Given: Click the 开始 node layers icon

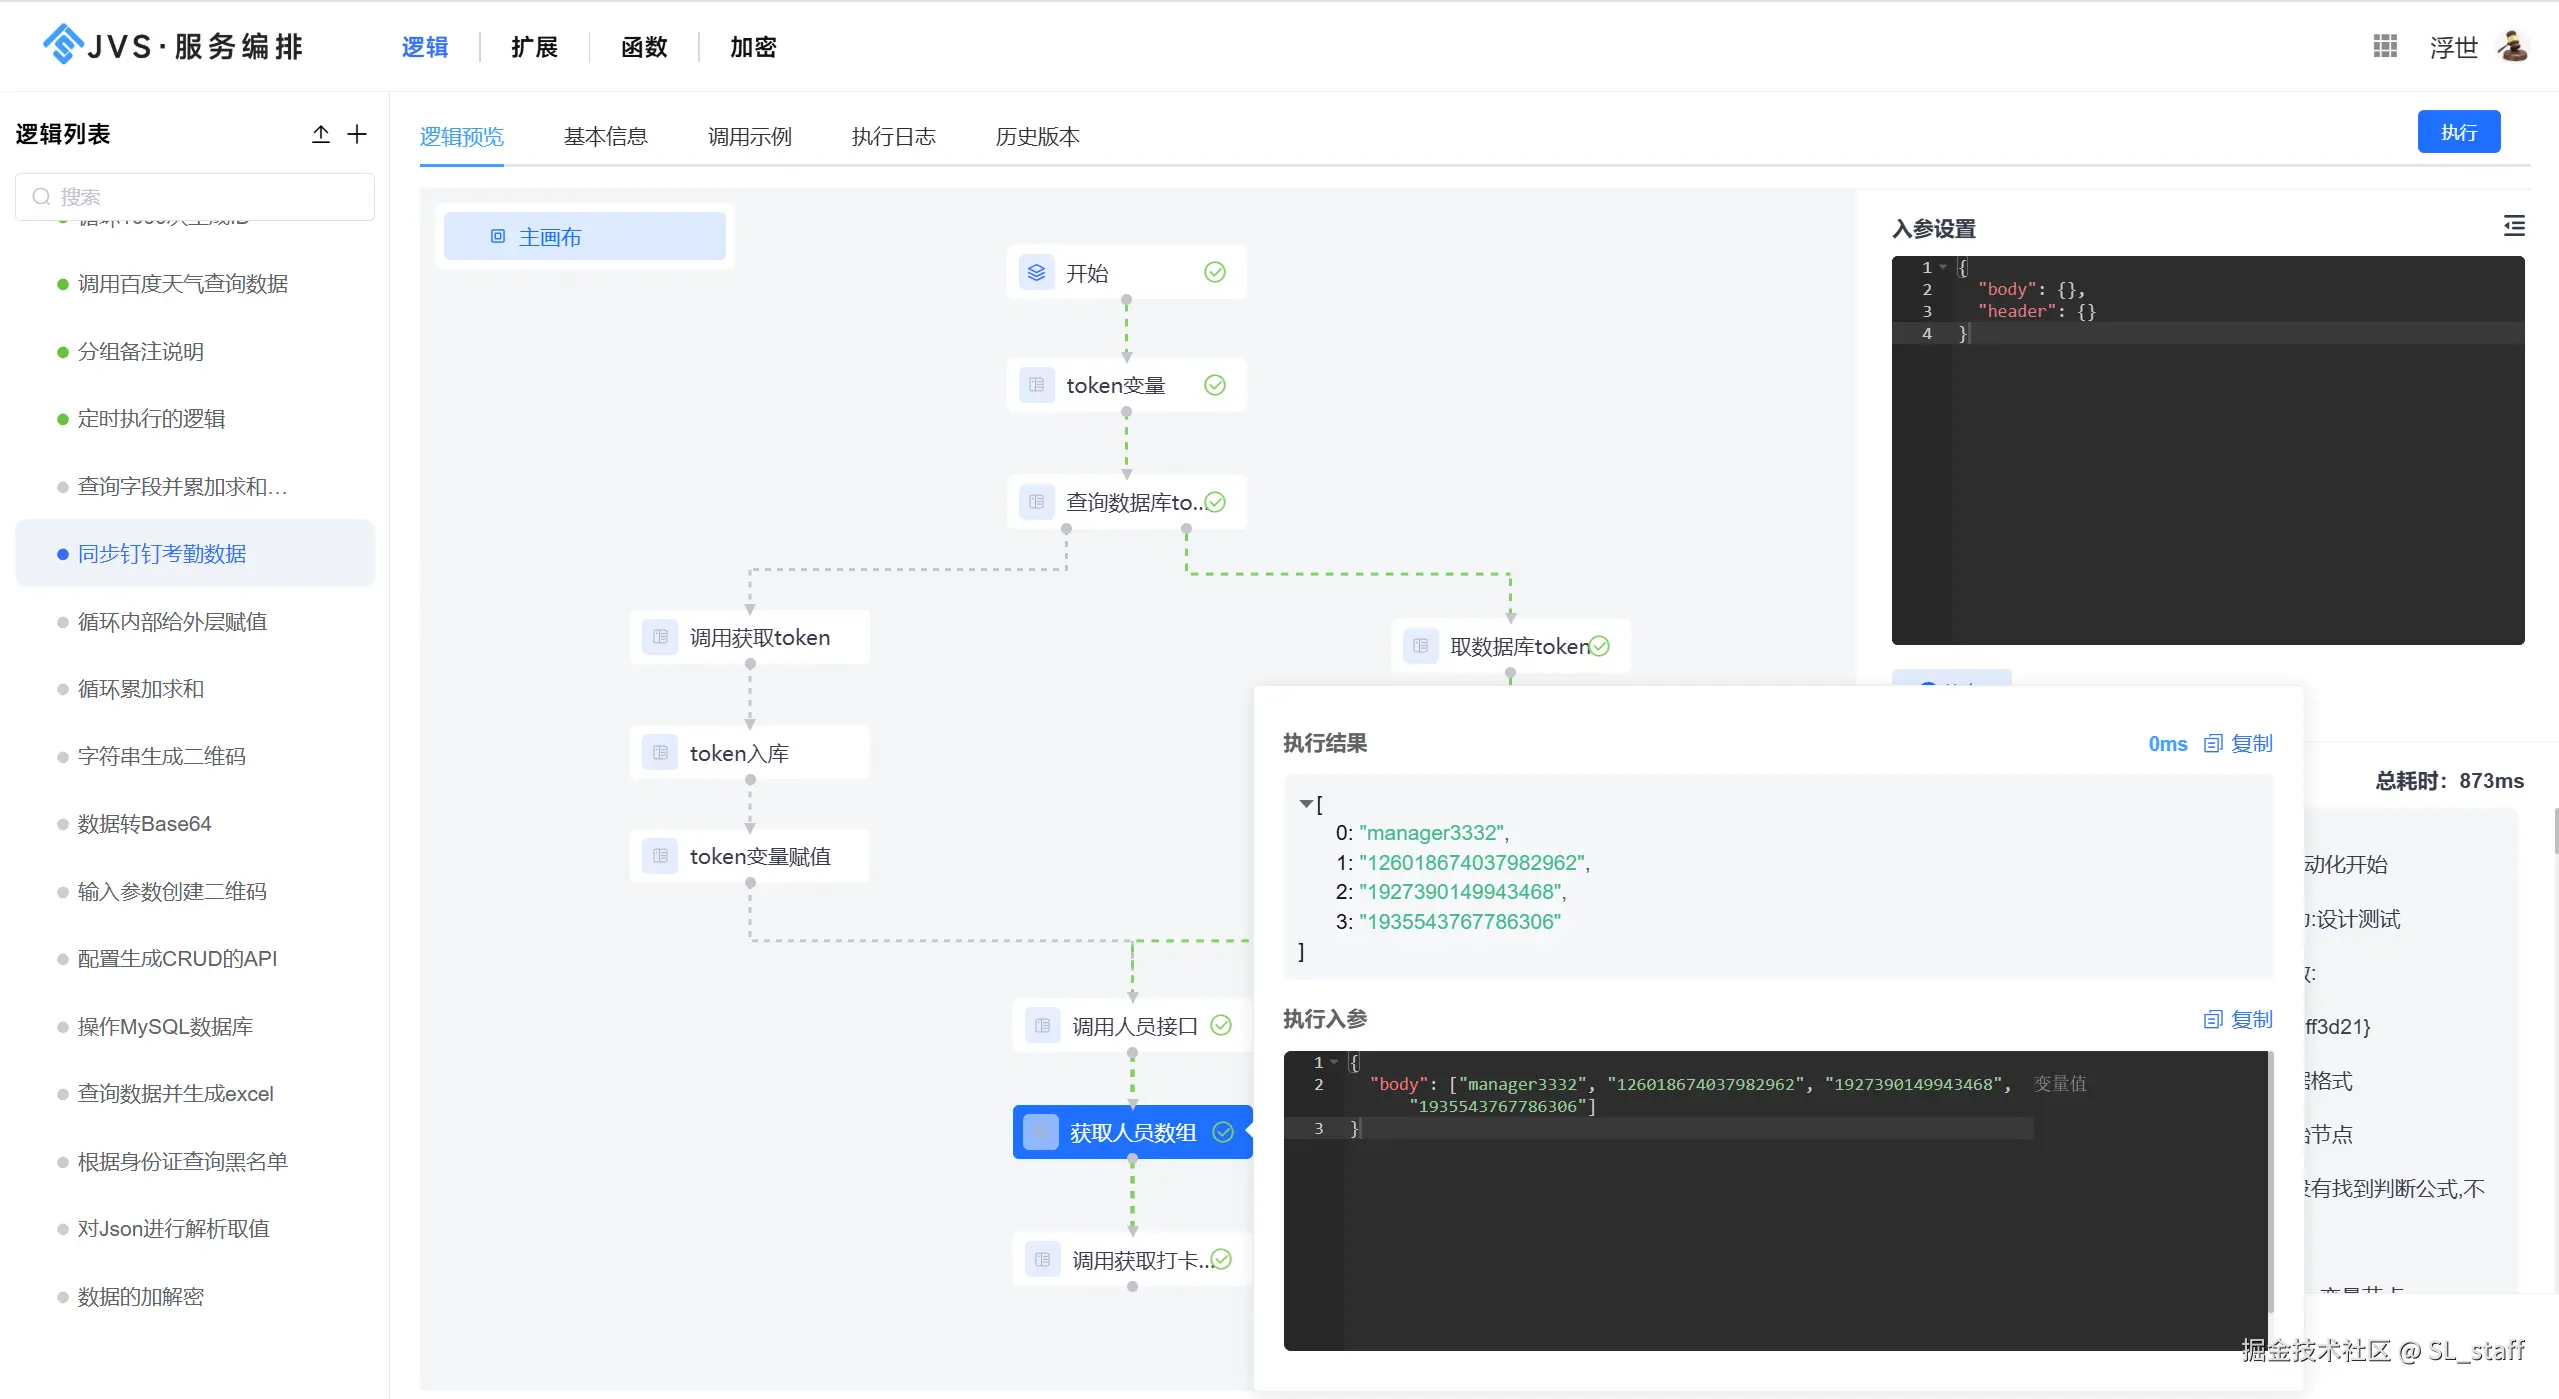Looking at the screenshot, I should [x=1036, y=272].
